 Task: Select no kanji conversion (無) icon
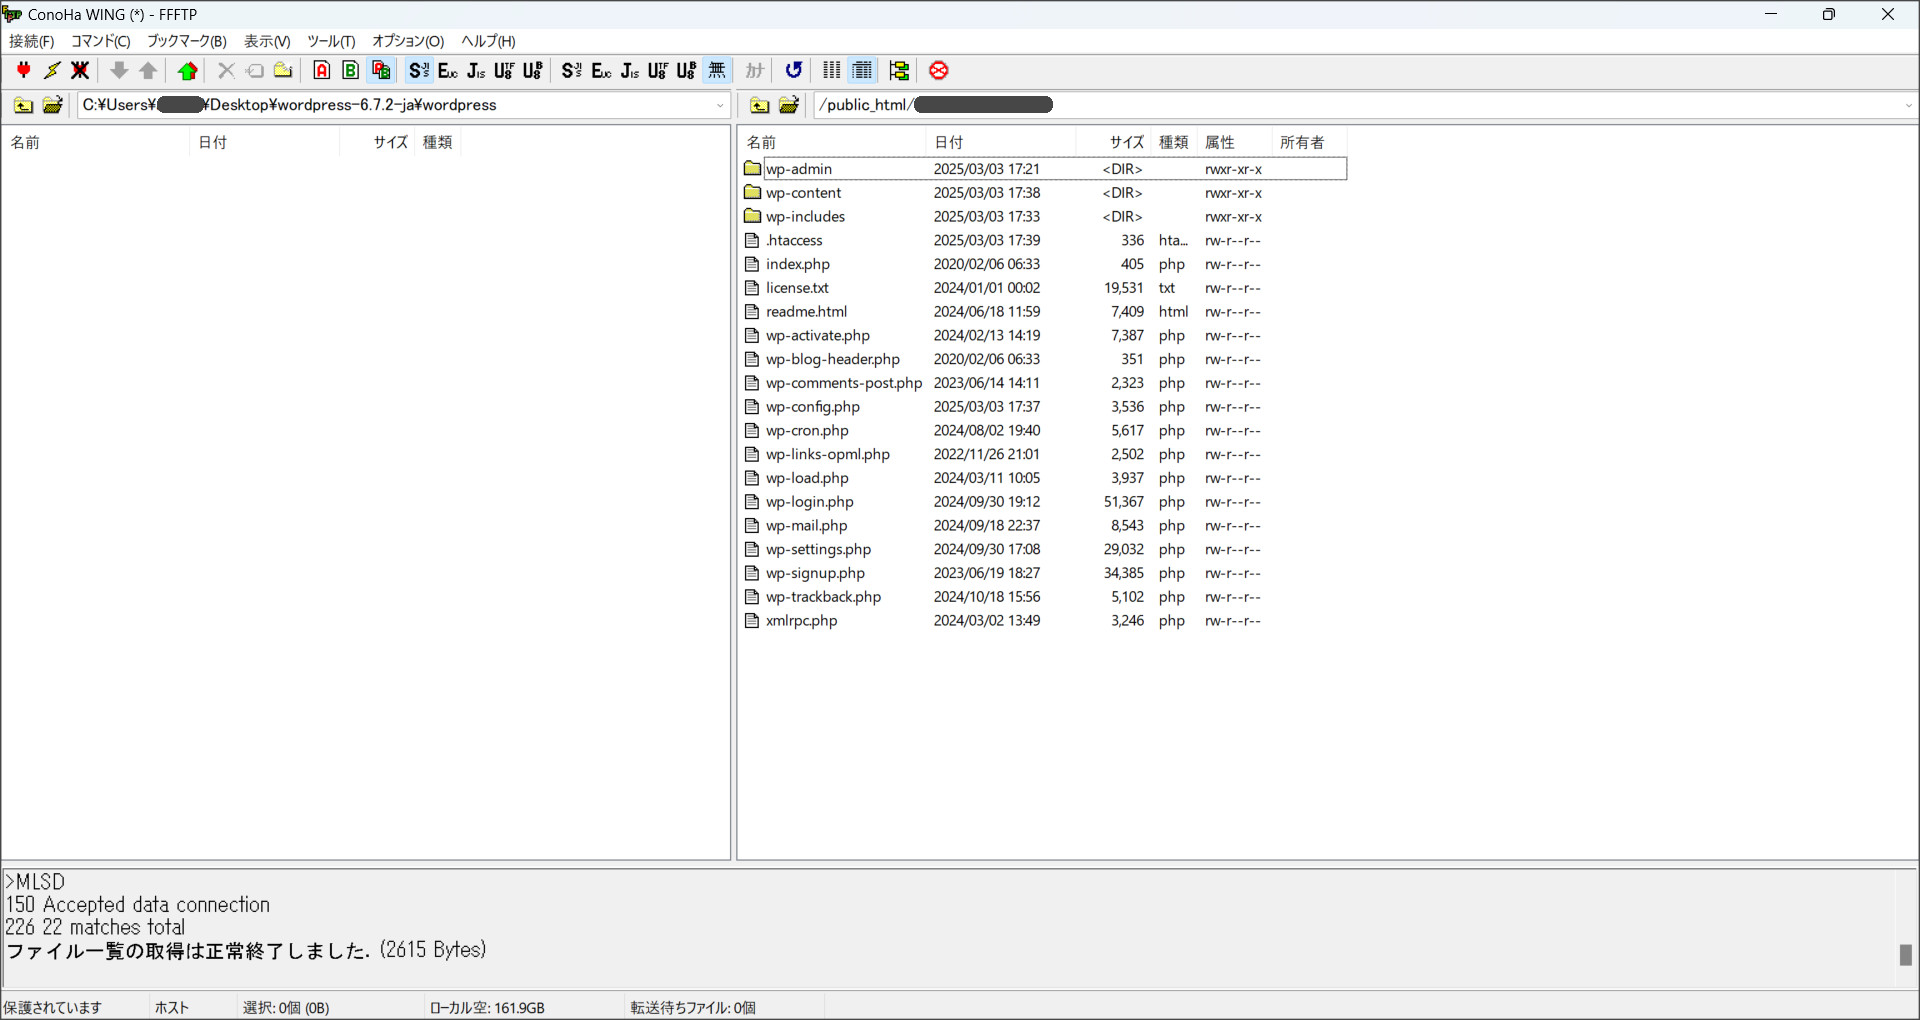(717, 70)
